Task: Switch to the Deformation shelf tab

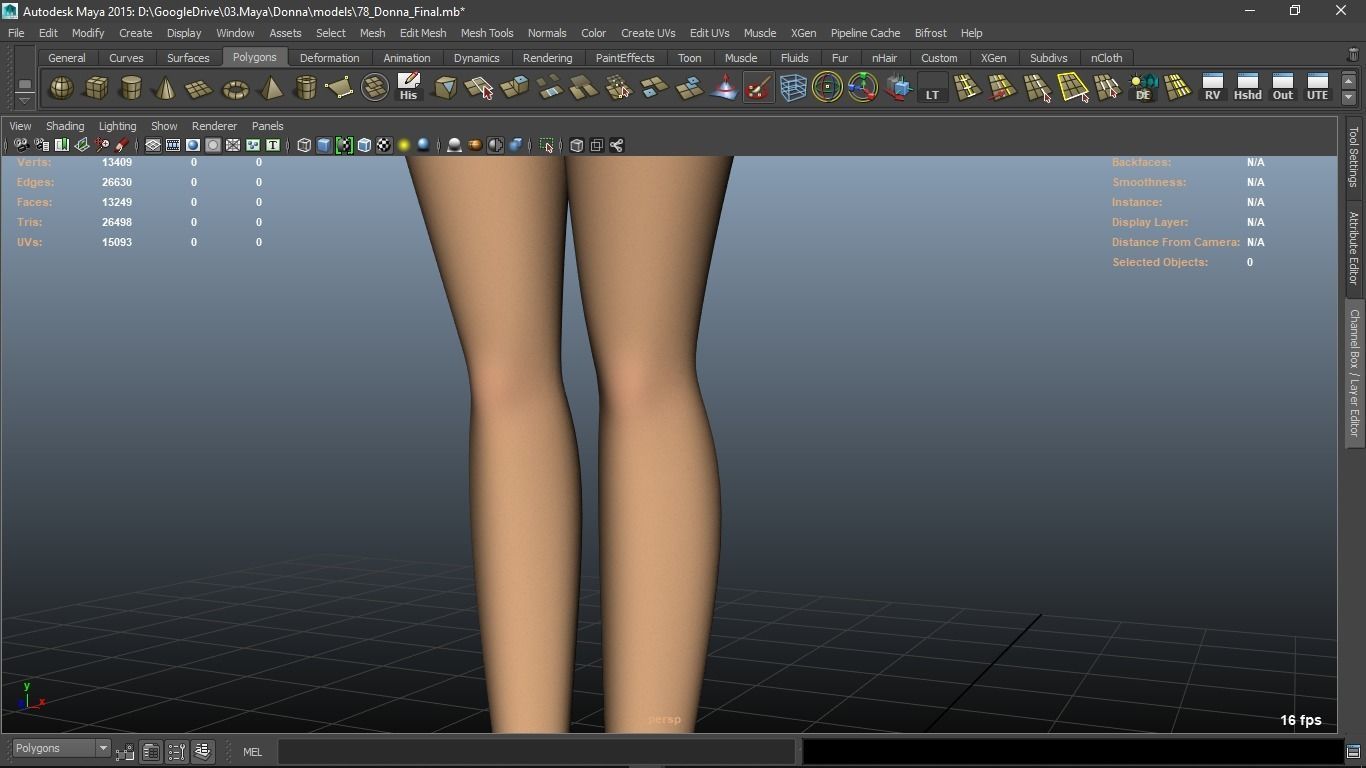Action: pyautogui.click(x=329, y=58)
